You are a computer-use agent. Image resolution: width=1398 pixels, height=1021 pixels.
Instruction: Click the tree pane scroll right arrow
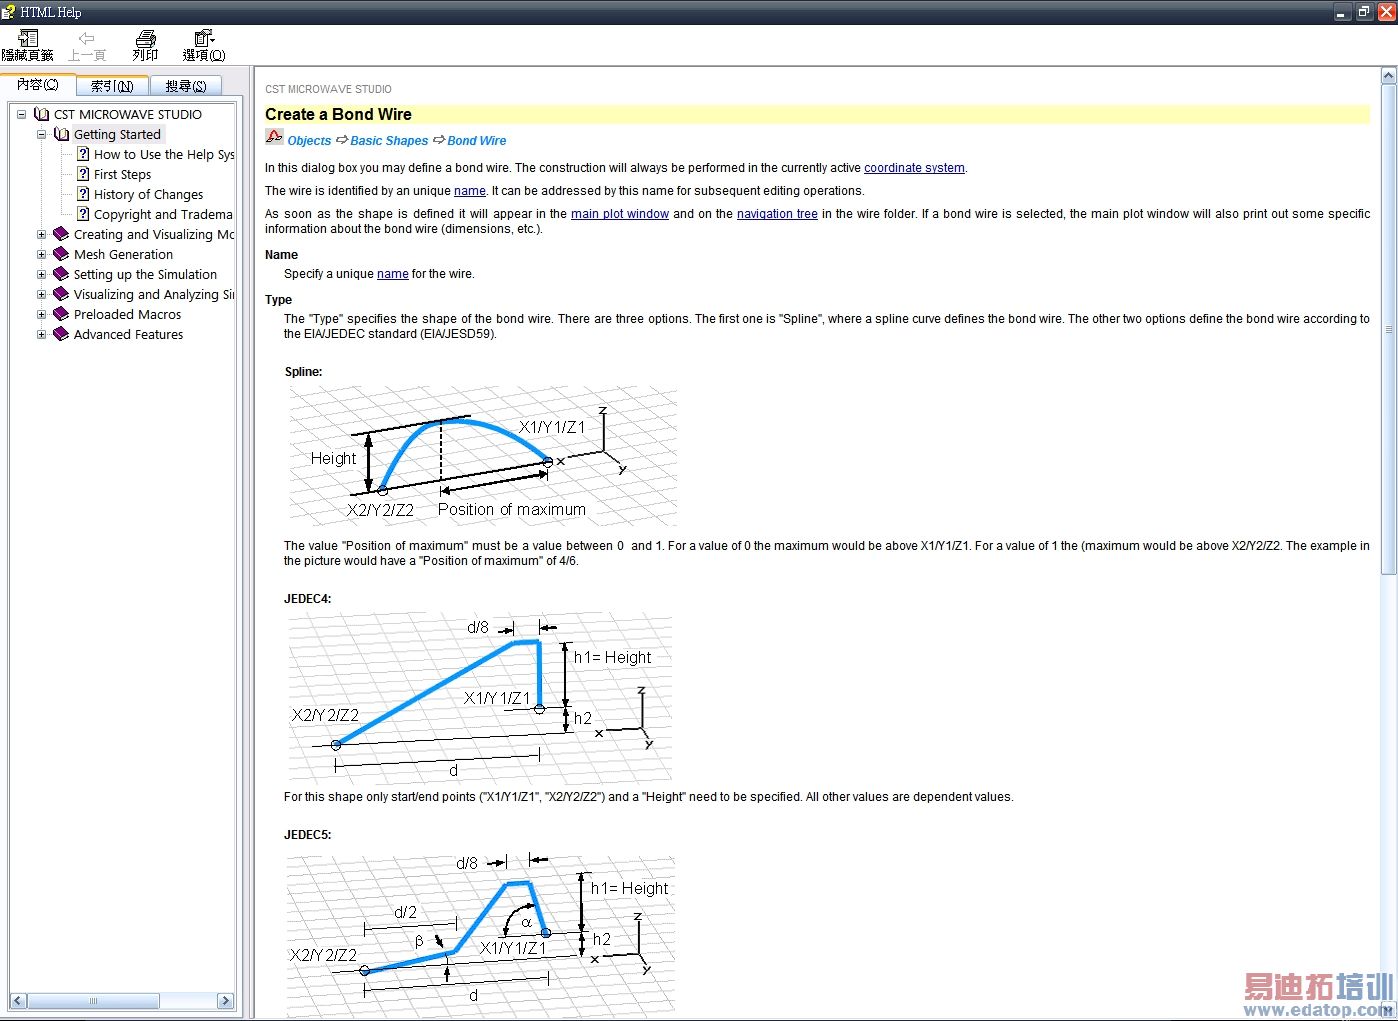(225, 1000)
